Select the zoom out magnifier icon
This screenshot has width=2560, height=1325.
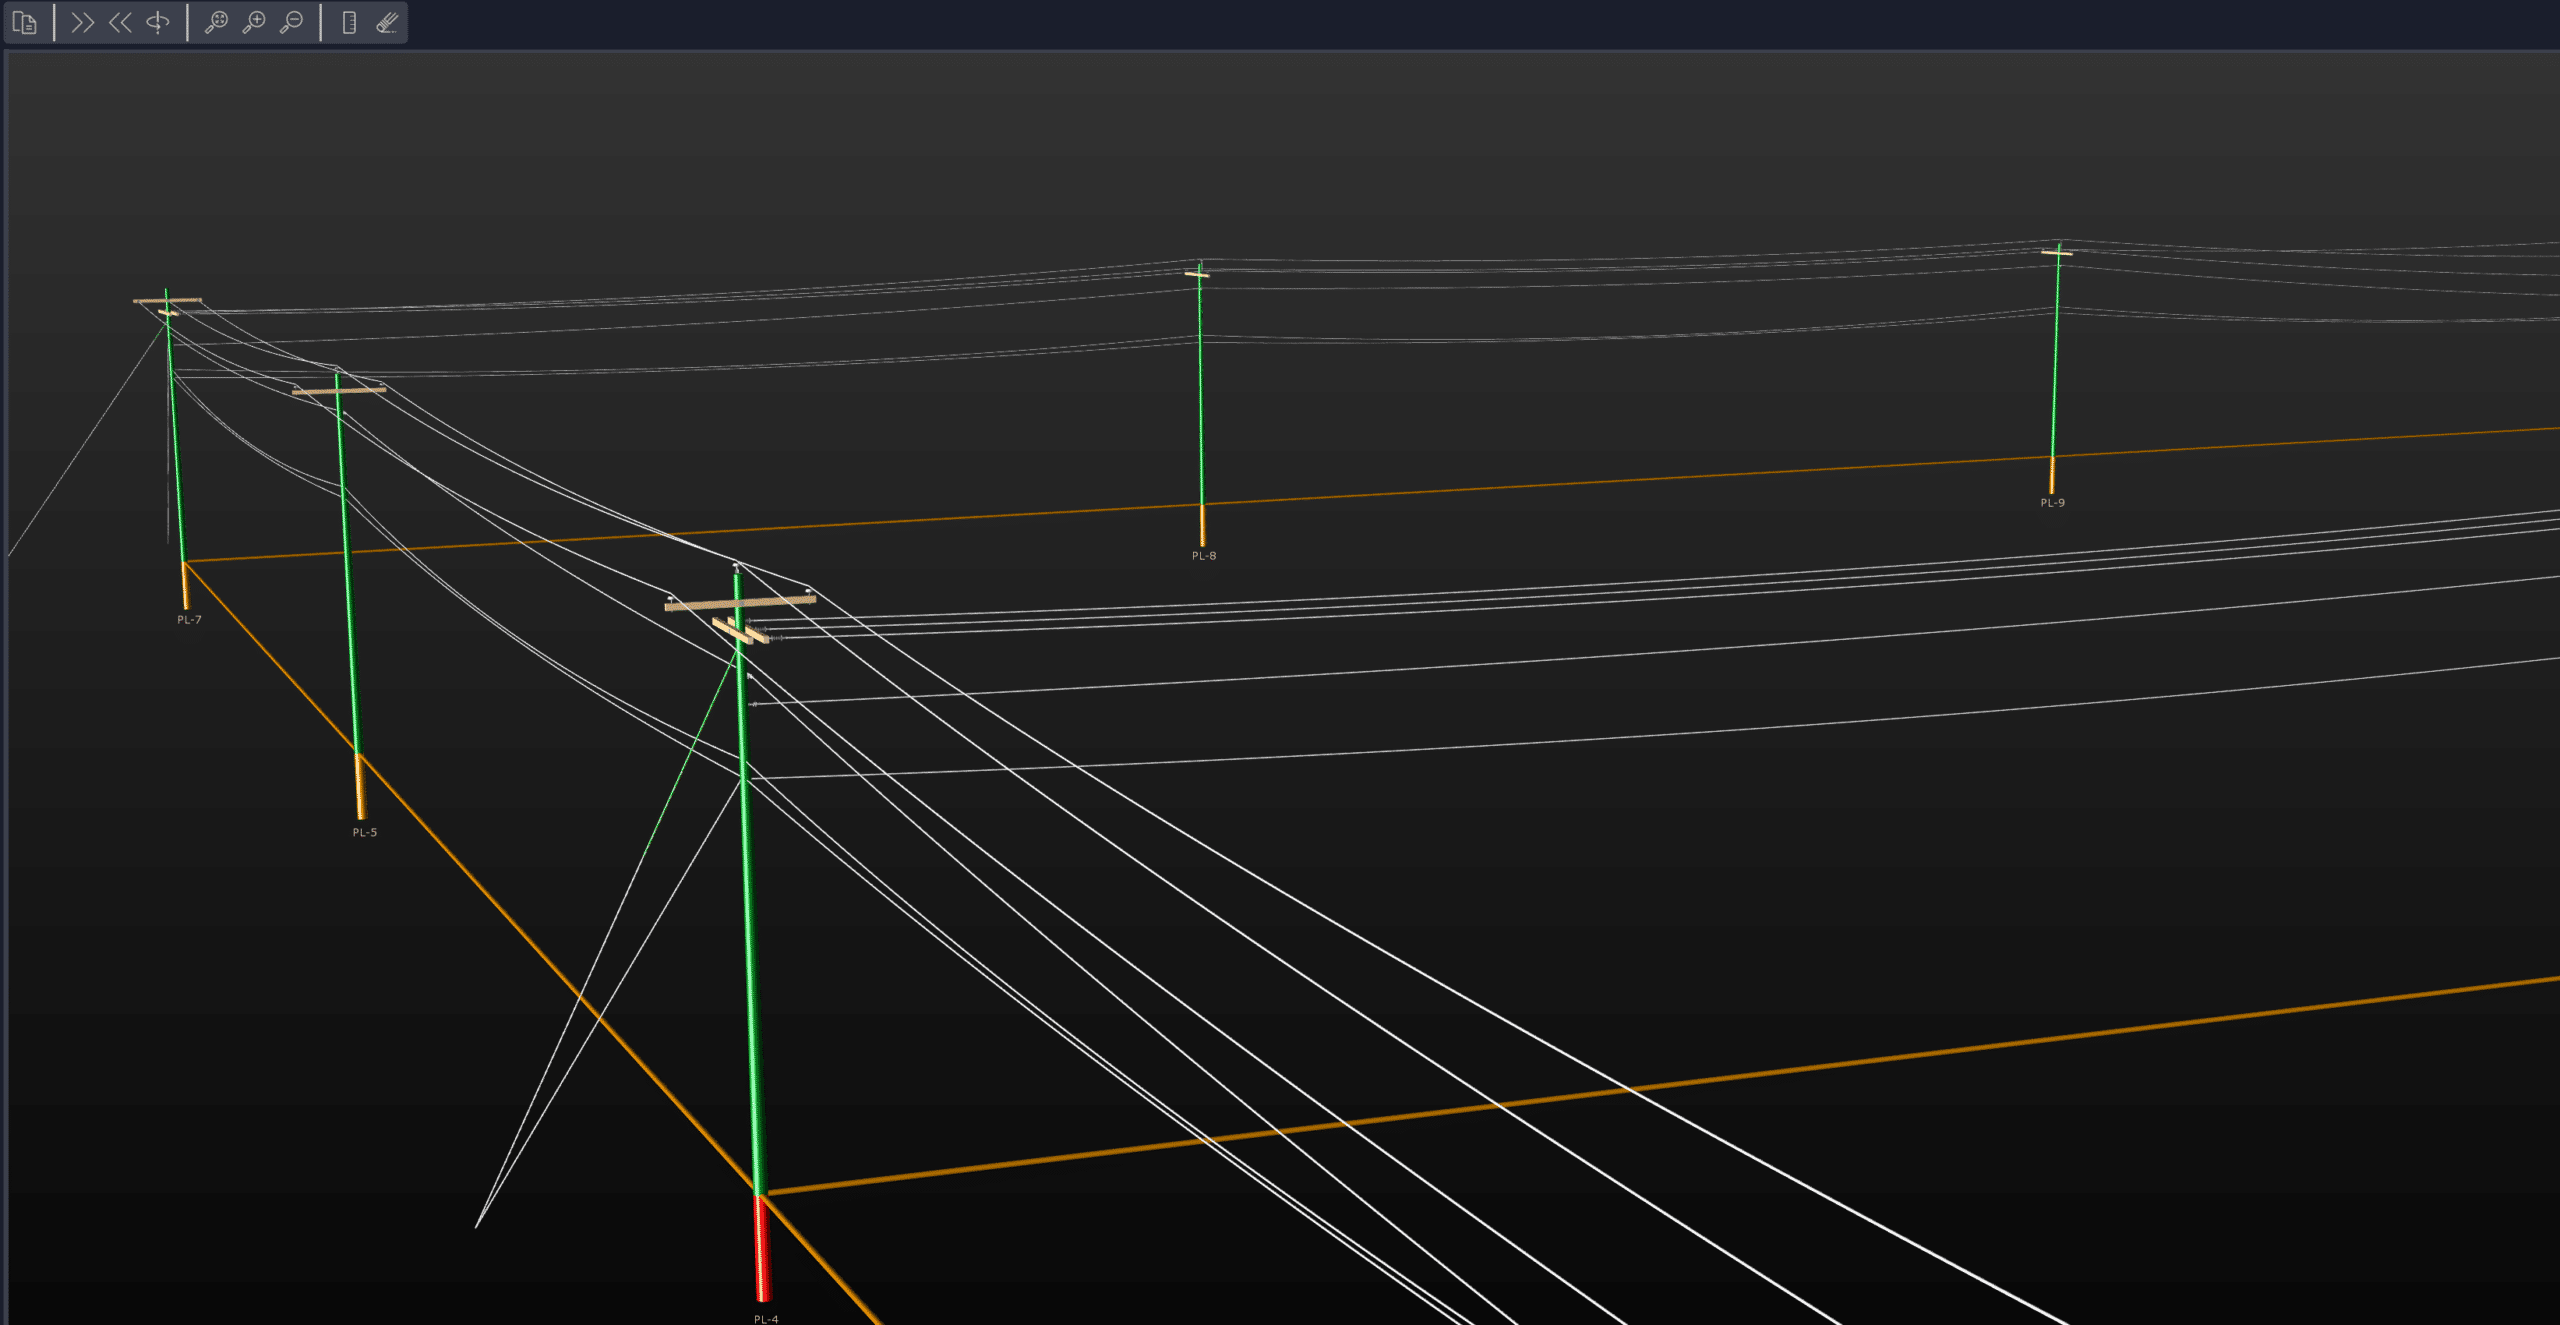tap(291, 22)
